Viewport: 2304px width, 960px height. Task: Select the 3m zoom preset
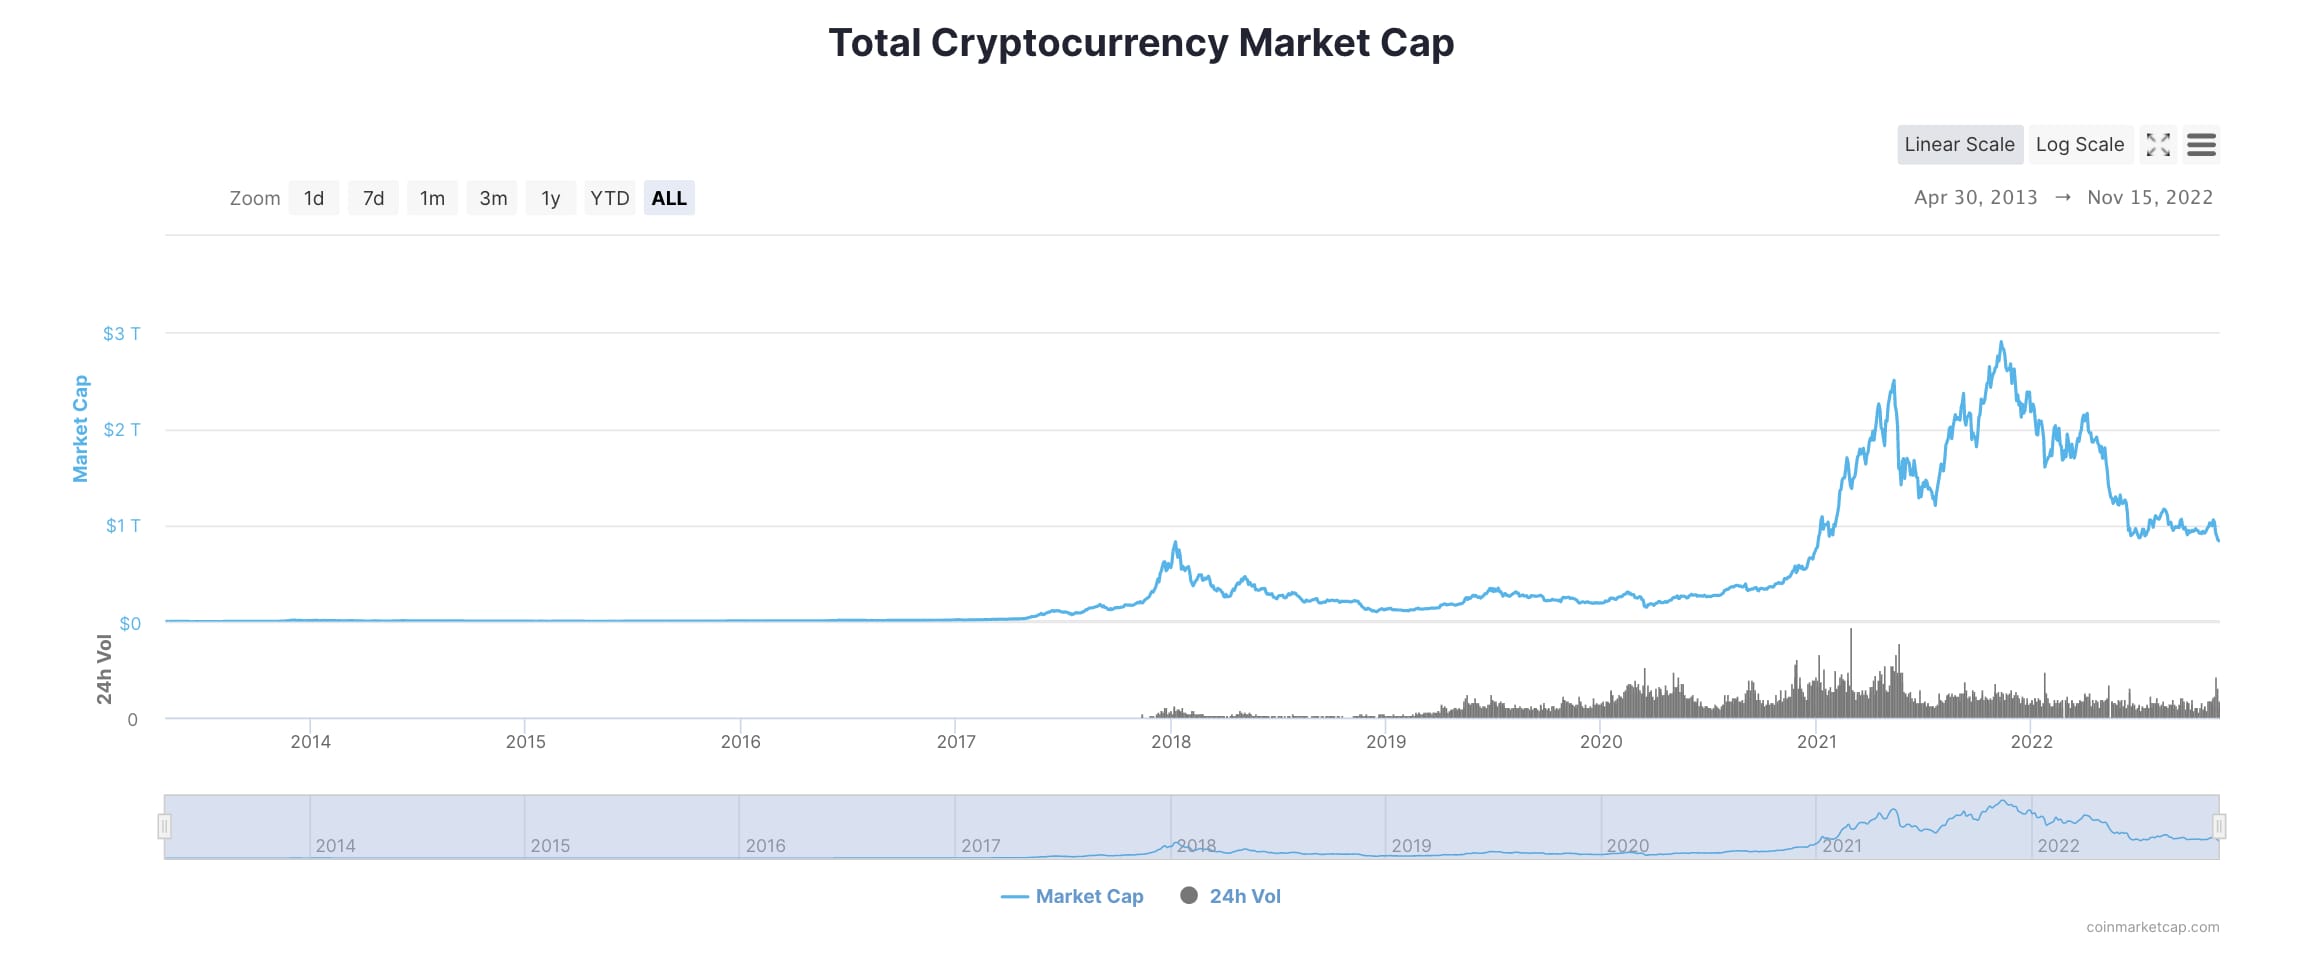pyautogui.click(x=492, y=197)
